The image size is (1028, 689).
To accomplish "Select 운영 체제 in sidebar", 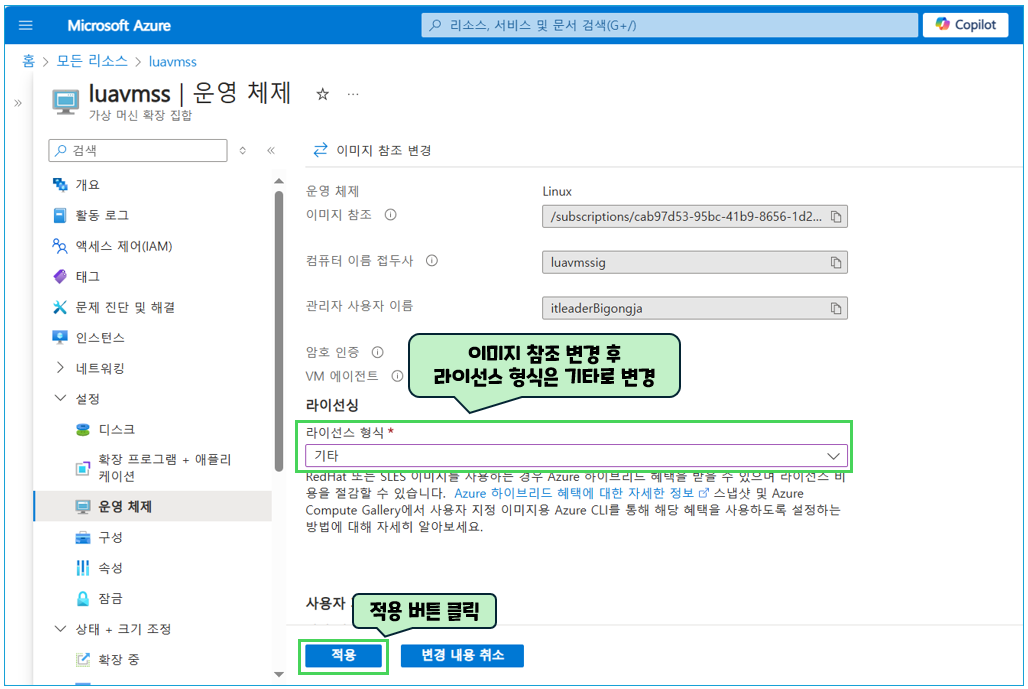I will [x=153, y=507].
